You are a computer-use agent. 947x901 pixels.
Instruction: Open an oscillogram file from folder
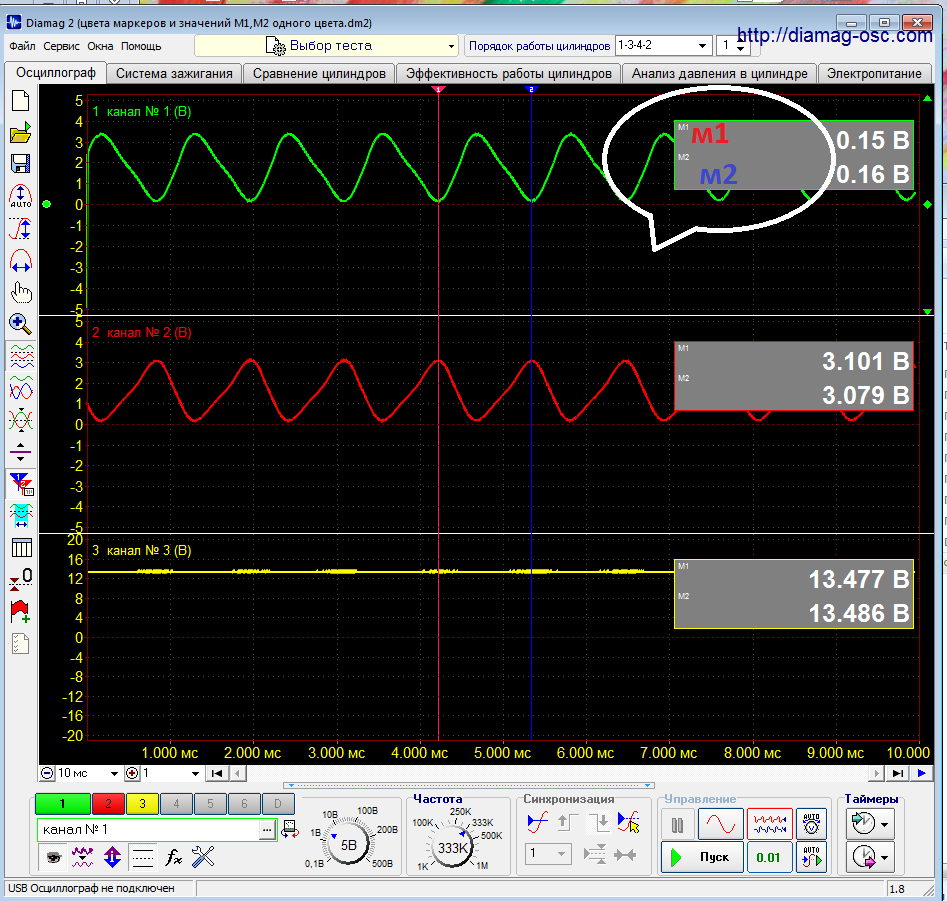[21, 132]
